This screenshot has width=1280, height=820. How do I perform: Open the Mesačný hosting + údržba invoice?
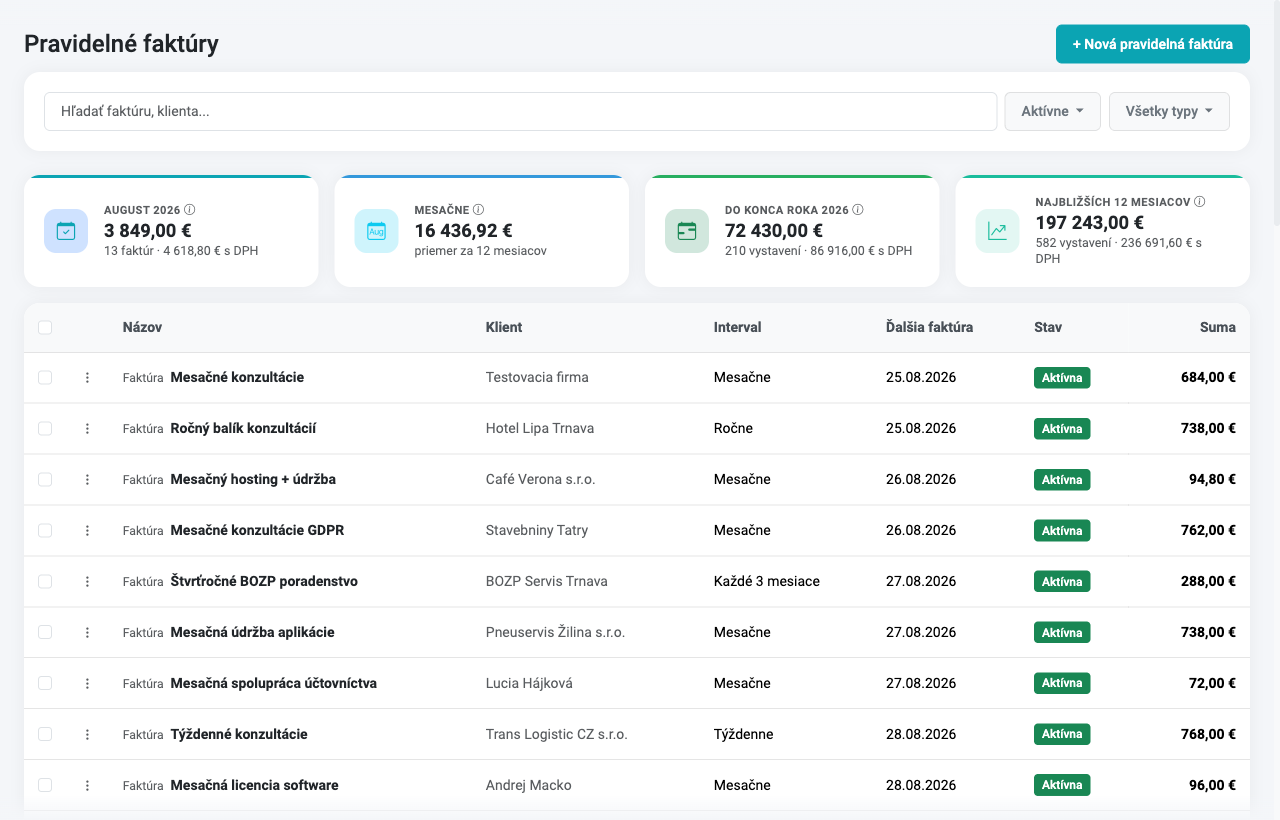[253, 480]
